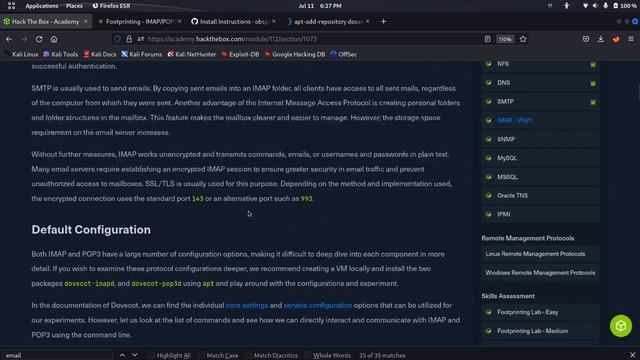This screenshot has width=640, height=360.
Task: Click the shield tracking protection icon
Action: [x=117, y=39]
